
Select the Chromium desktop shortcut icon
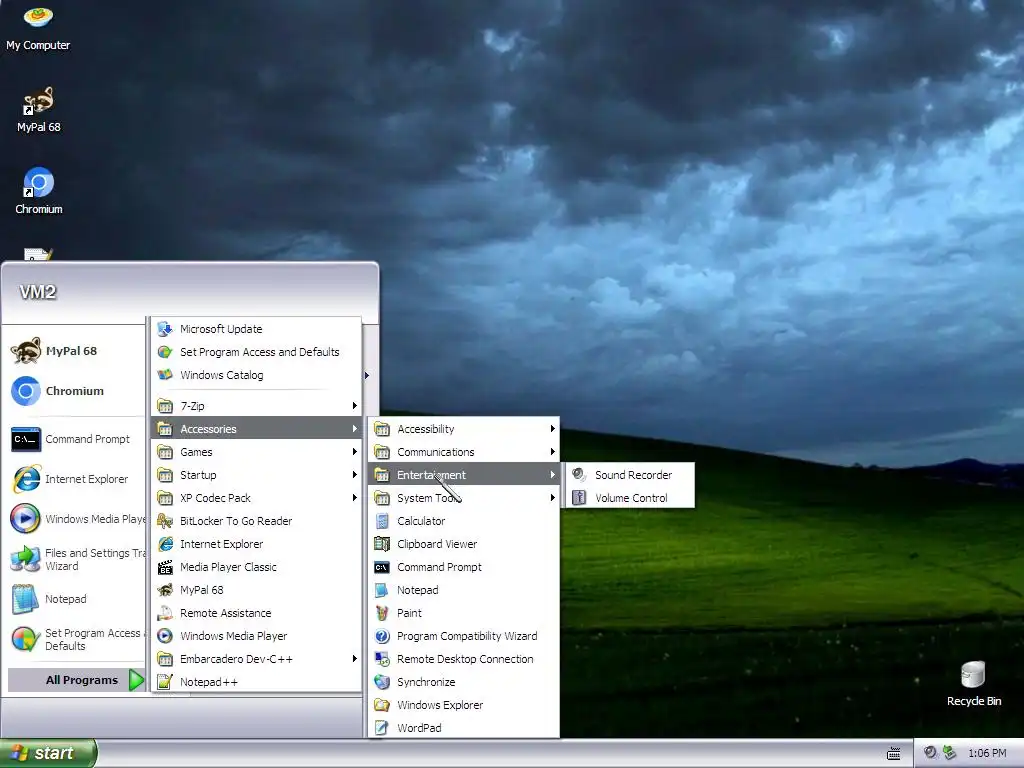click(38, 191)
